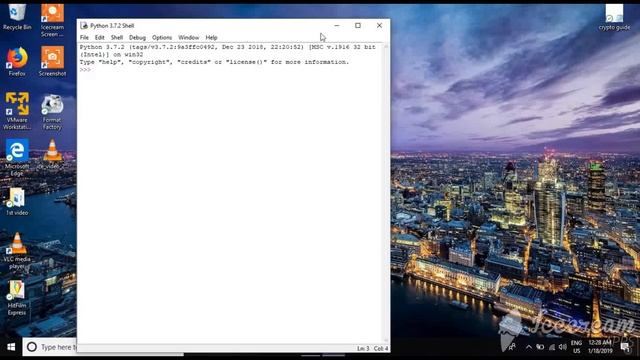Launch Microsoft Edge from the desktop

pyautogui.click(x=17, y=158)
